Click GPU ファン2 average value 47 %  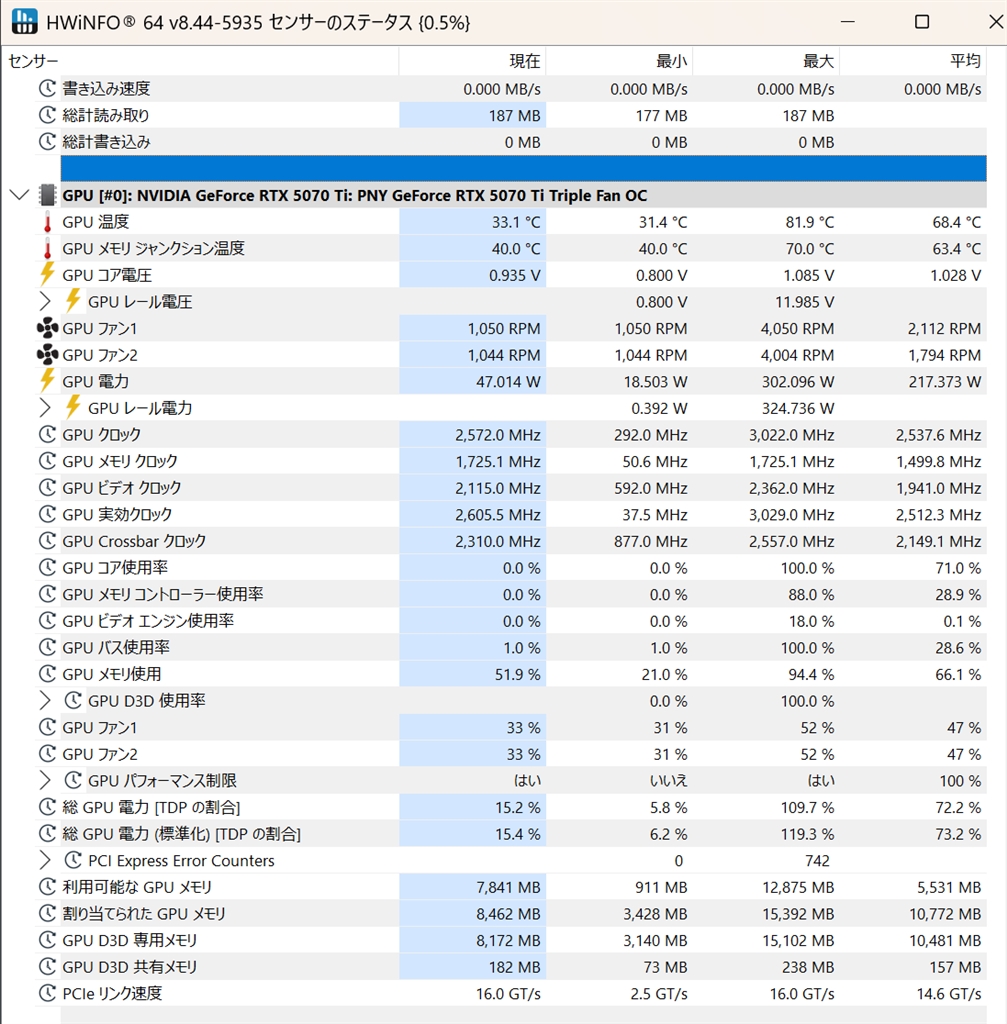[x=964, y=754]
